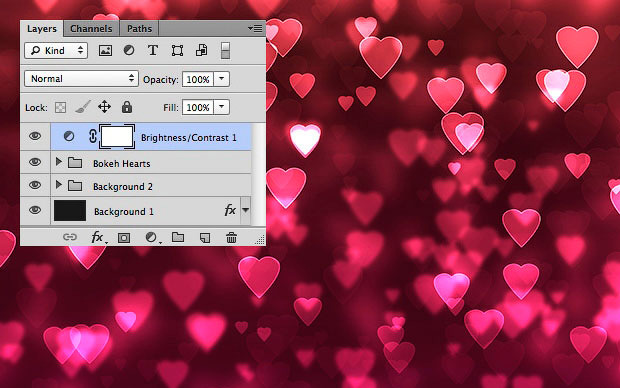620x388 pixels.
Task: Click the Brightness/Contrast adjustment icon
Action: pyautogui.click(x=69, y=136)
